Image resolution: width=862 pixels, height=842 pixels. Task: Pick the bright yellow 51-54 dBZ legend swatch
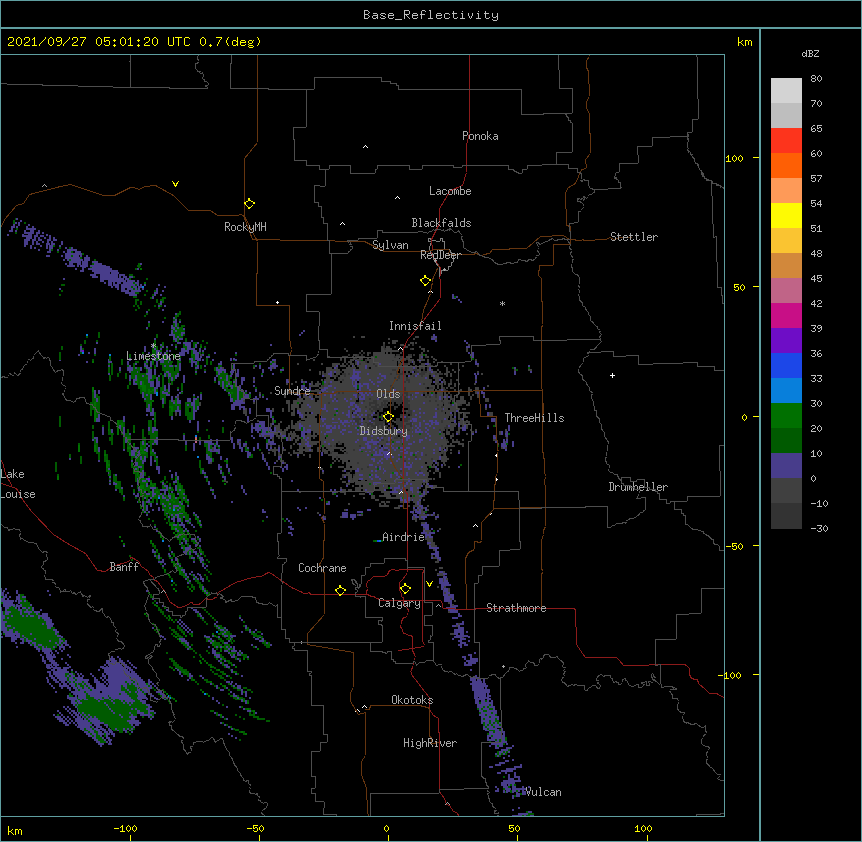pyautogui.click(x=786, y=215)
